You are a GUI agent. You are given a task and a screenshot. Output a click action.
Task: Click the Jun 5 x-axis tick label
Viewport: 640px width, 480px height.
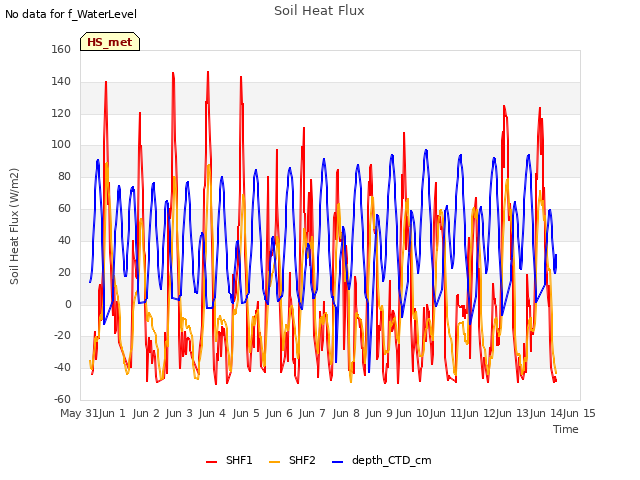coord(246,413)
